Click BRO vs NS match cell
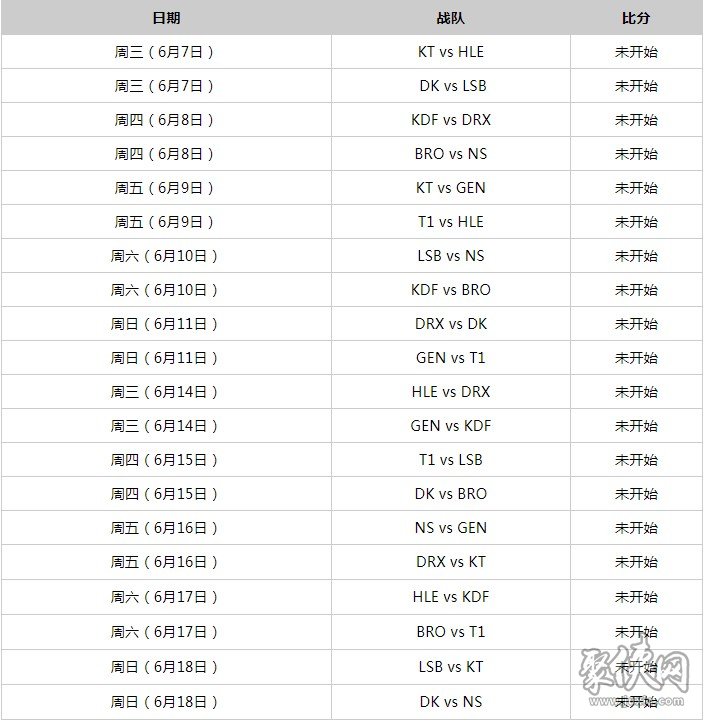705x723 pixels. point(450,154)
